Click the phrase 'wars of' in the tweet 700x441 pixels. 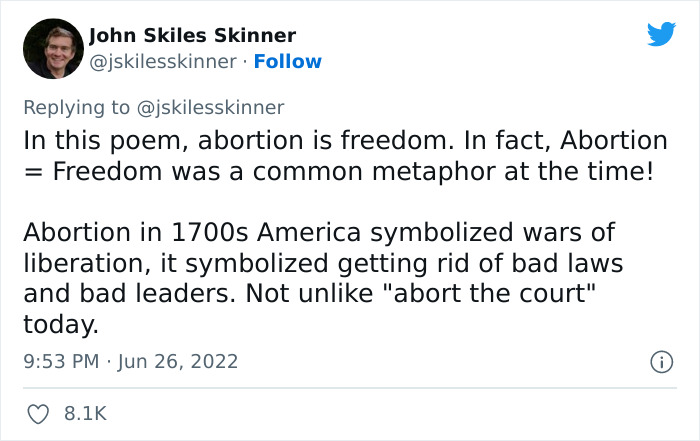pos(581,232)
